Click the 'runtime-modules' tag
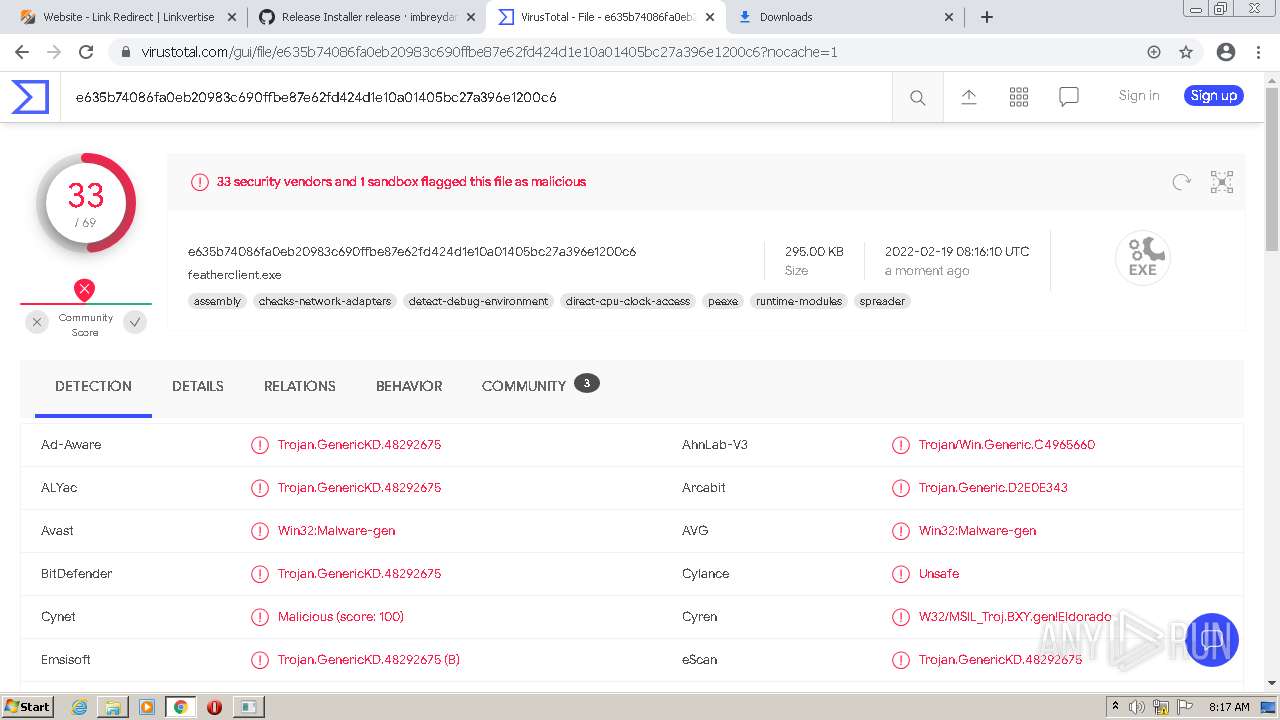 (x=799, y=301)
